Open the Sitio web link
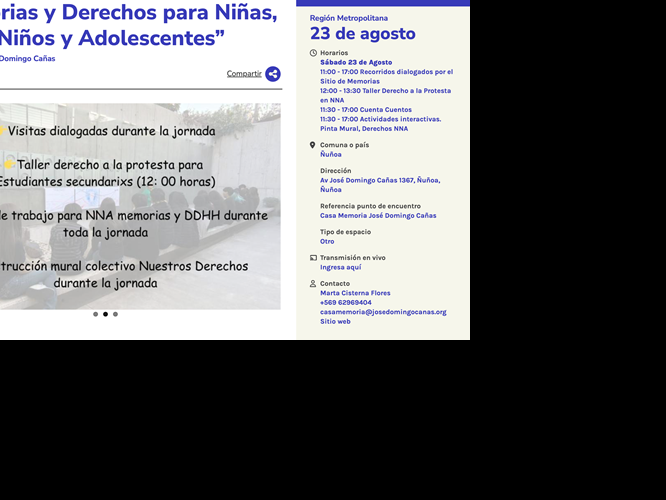Viewport: 666px width, 500px height. tap(335, 322)
